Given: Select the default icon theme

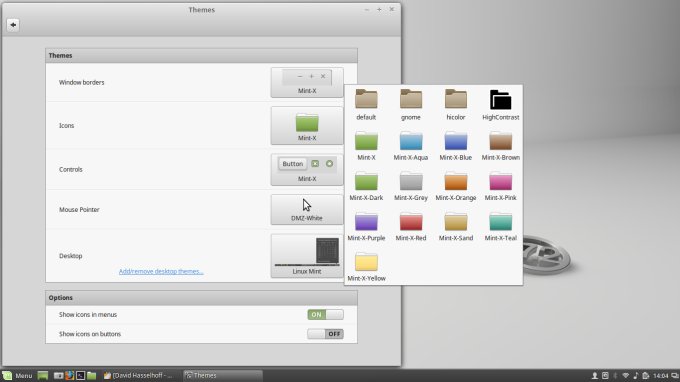Looking at the screenshot, I should (x=366, y=104).
